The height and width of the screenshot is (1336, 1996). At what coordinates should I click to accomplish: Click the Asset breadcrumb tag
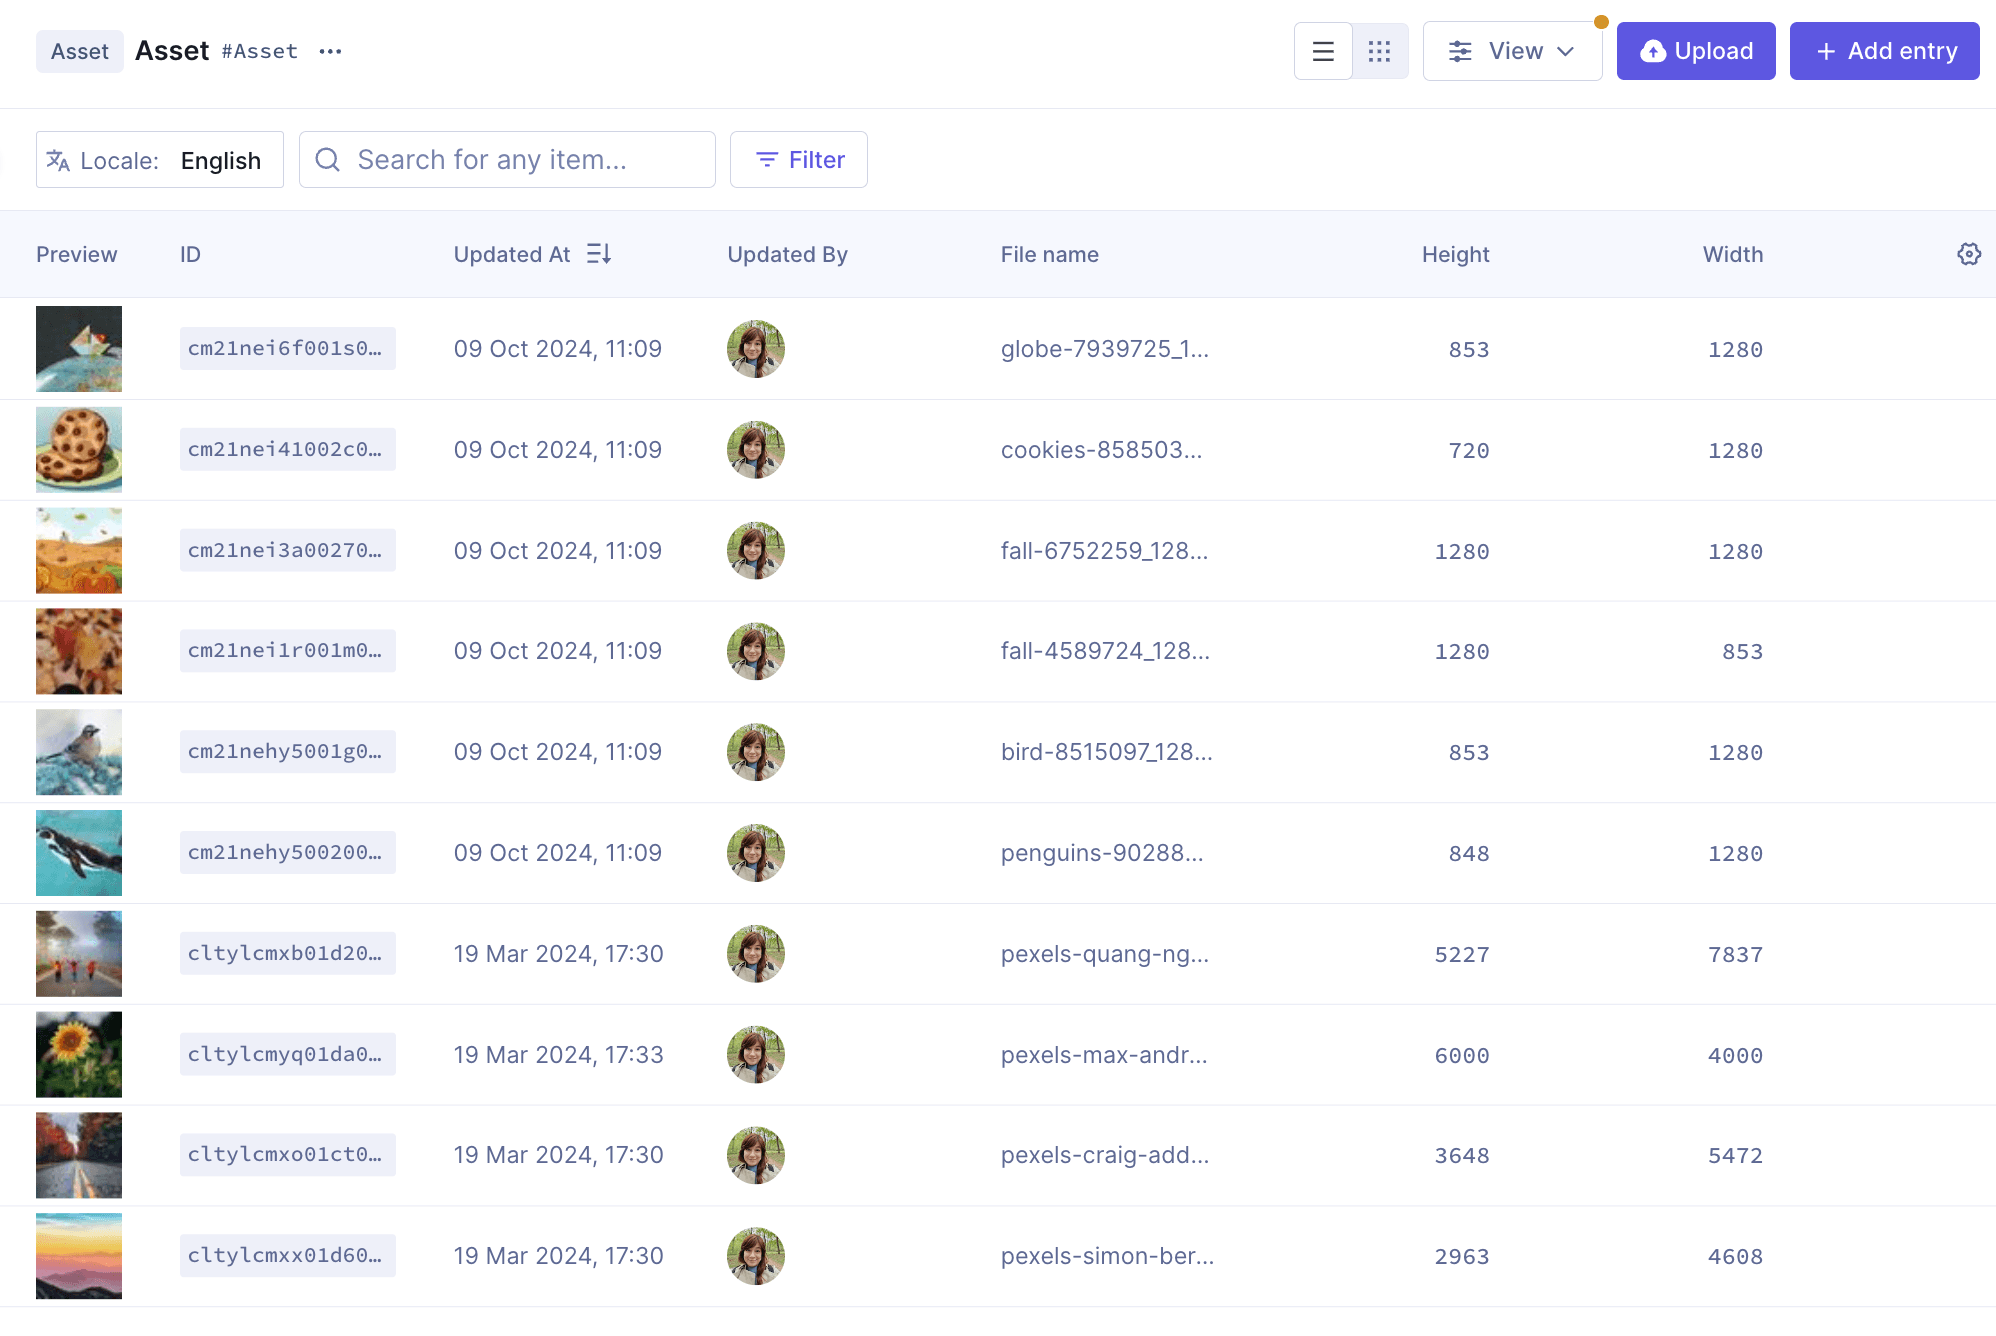coord(80,51)
